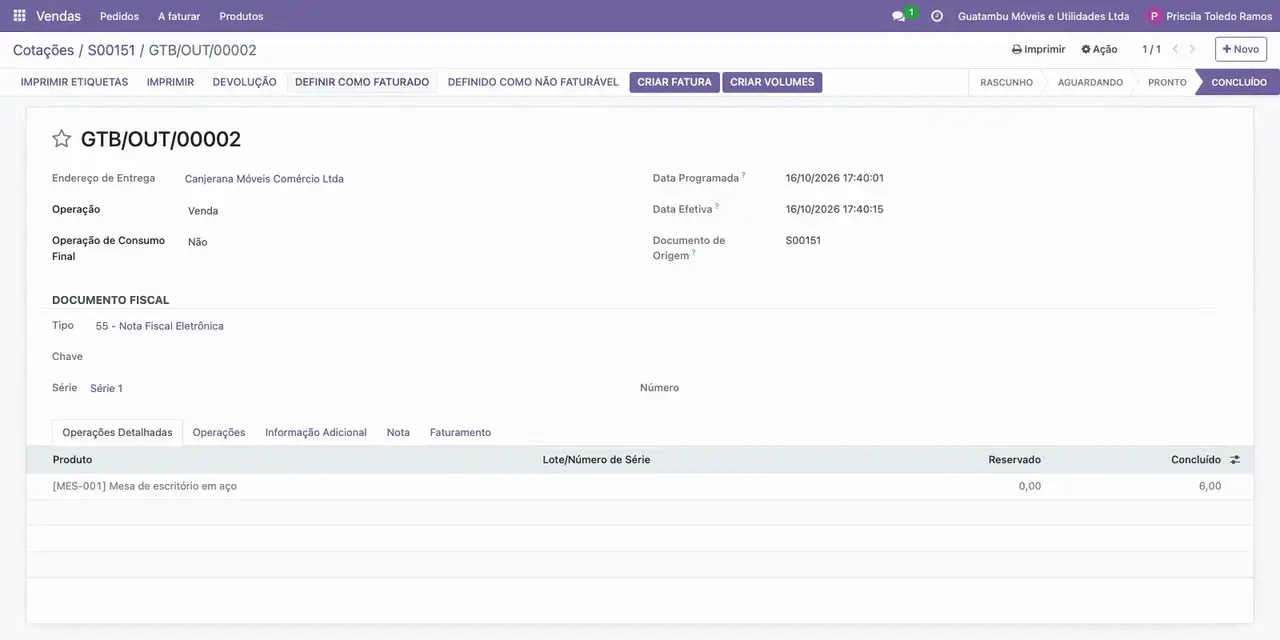Select the Concluído status stage

[x=1239, y=82]
